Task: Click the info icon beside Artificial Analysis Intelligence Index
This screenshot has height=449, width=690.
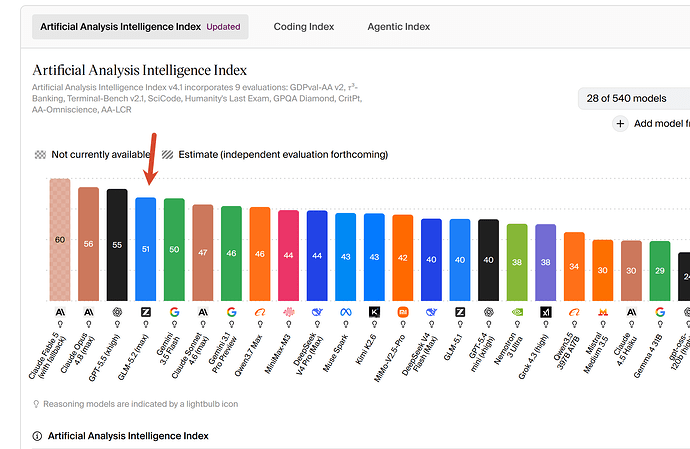Action: [x=37, y=436]
